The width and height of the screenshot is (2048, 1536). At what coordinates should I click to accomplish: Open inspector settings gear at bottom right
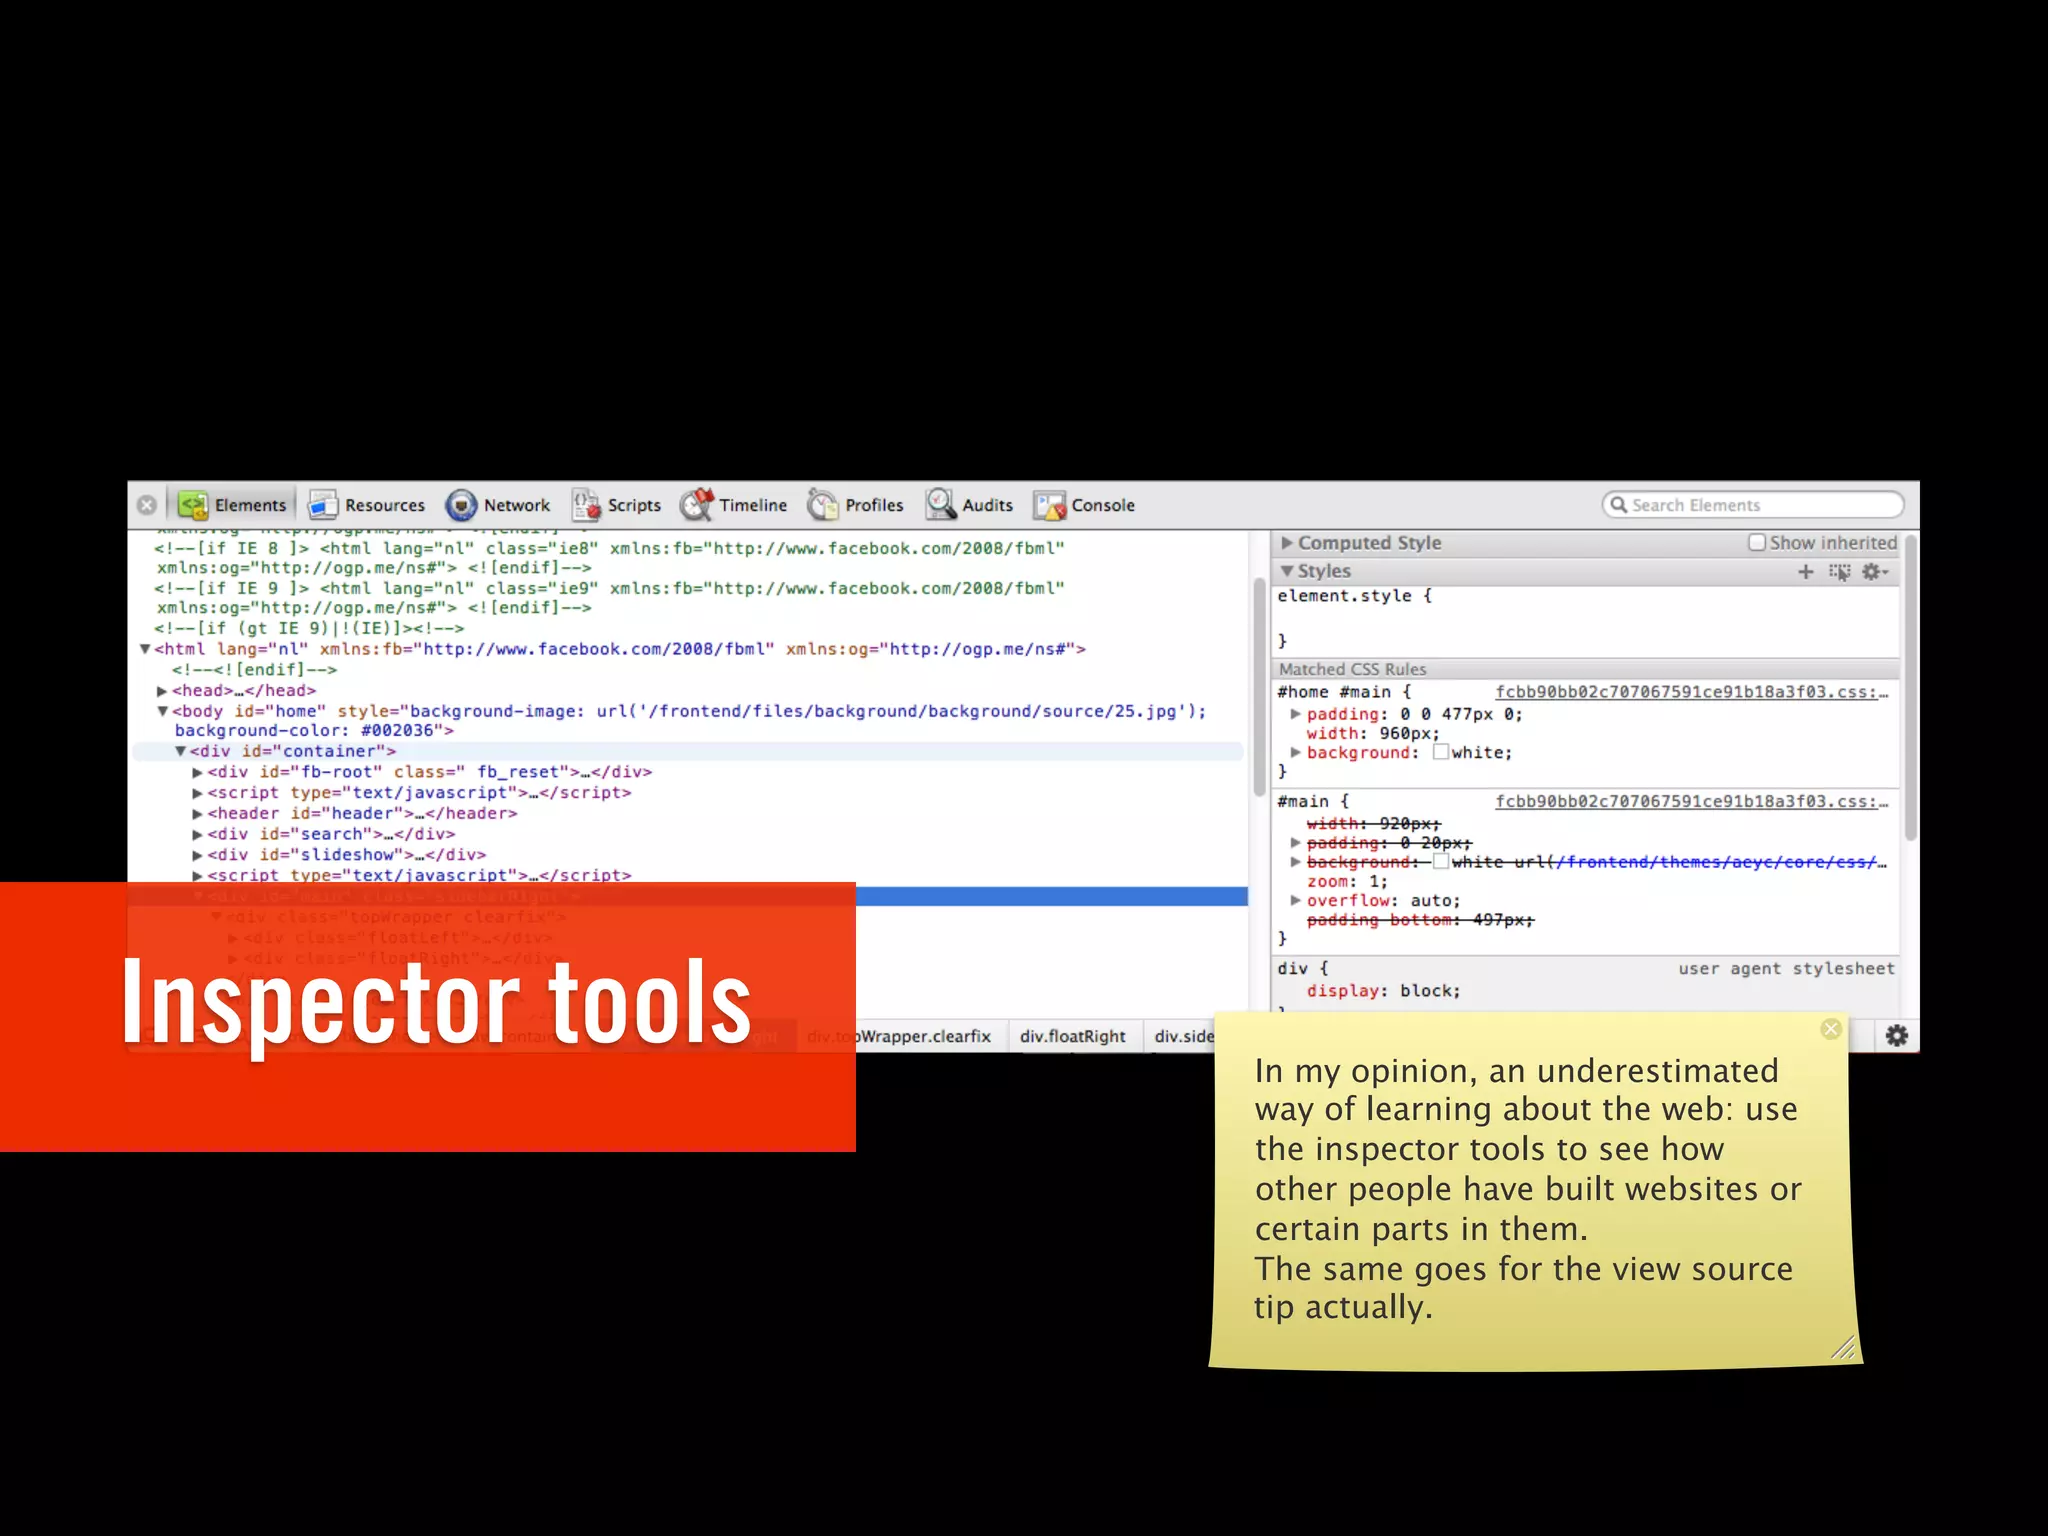1896,1035
